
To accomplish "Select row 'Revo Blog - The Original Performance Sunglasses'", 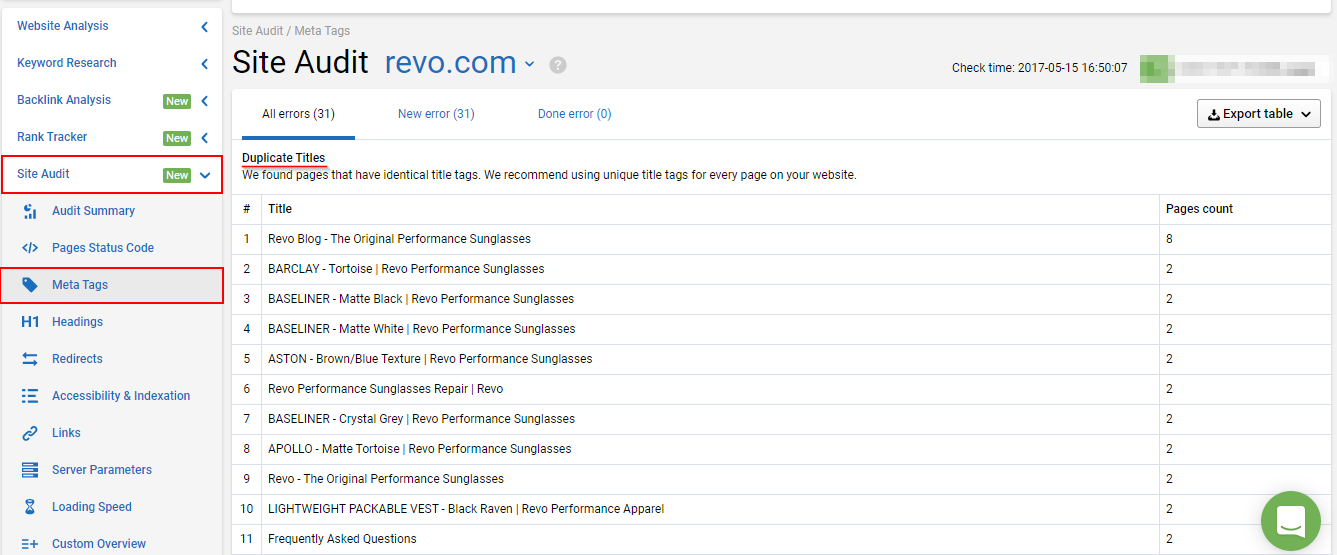I will (399, 239).
